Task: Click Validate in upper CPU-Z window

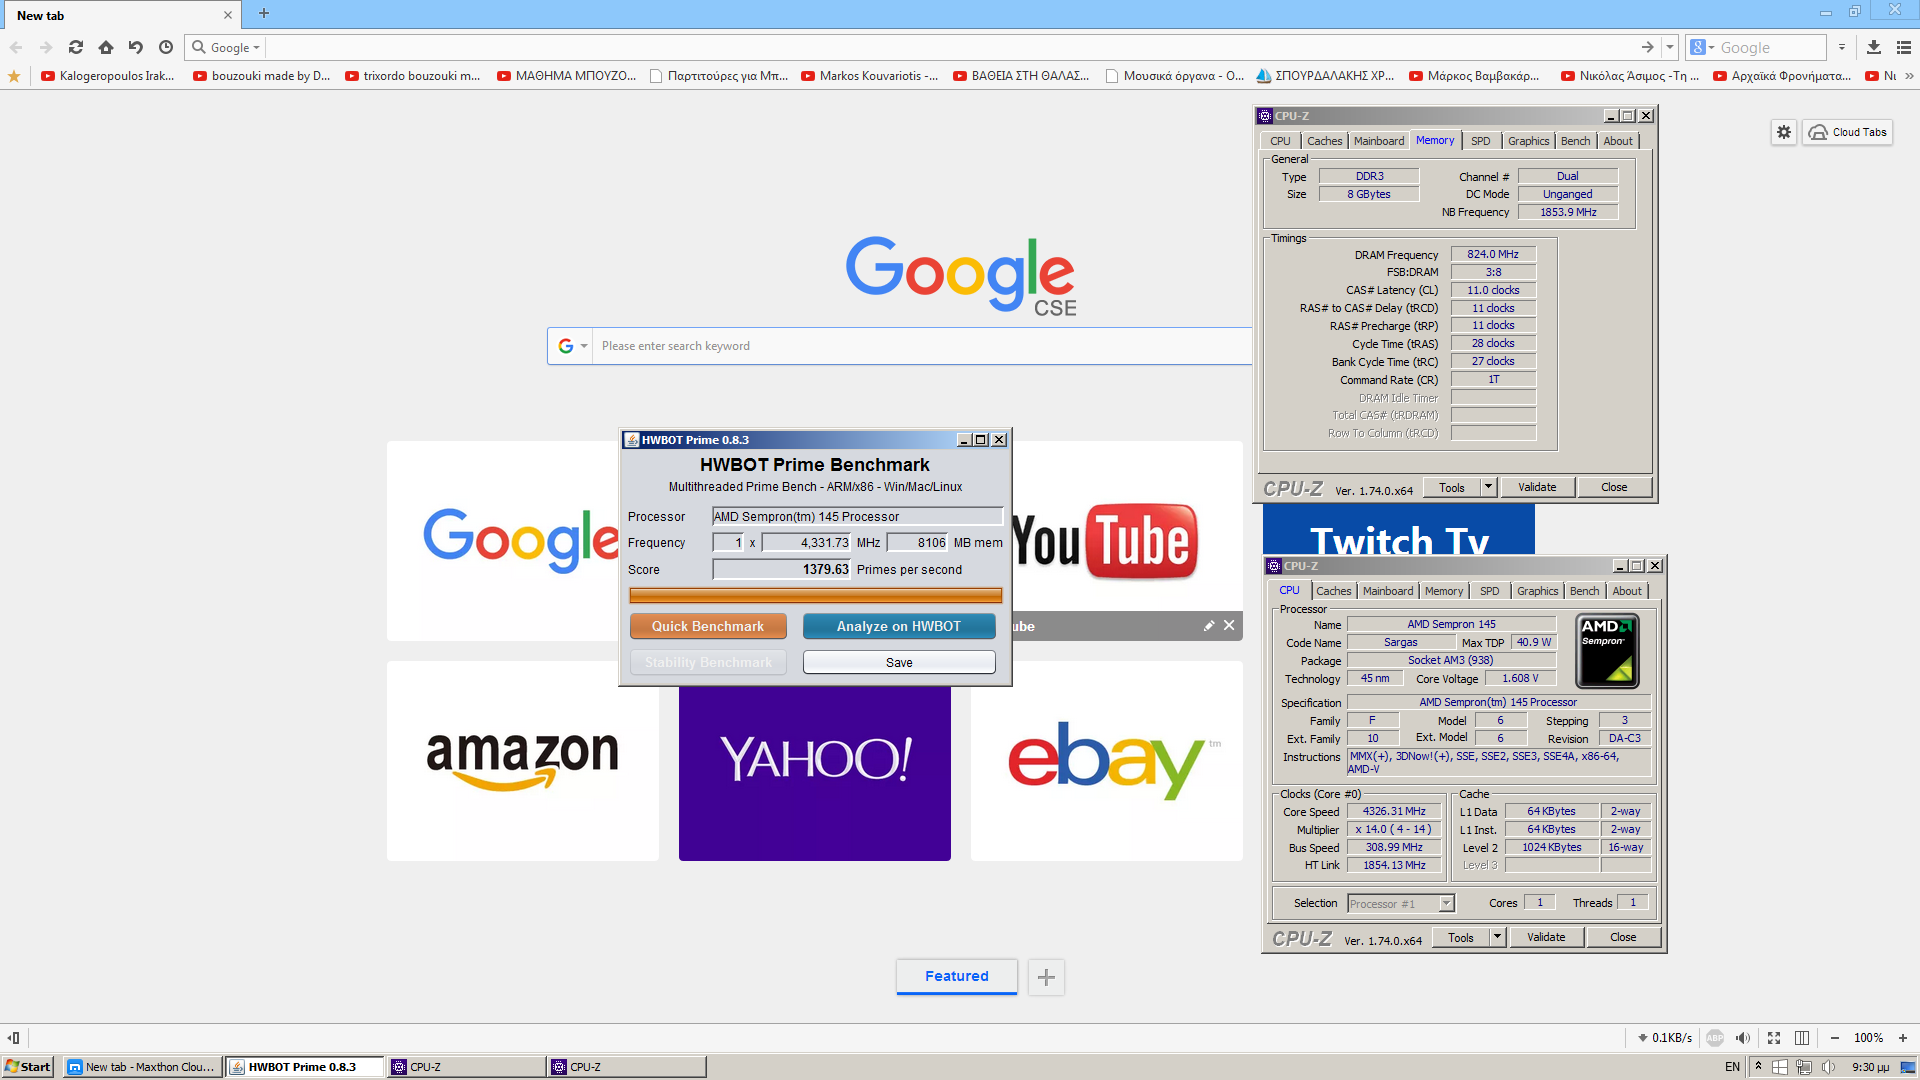Action: click(x=1537, y=488)
